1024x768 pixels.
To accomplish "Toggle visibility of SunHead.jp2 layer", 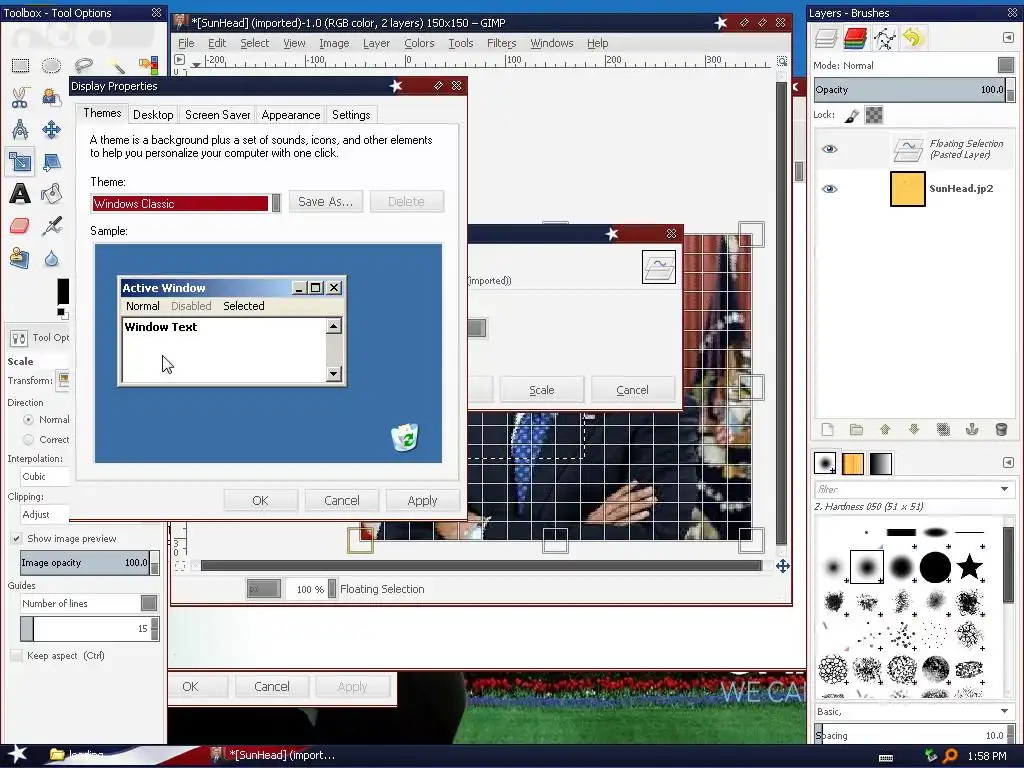I will point(829,189).
